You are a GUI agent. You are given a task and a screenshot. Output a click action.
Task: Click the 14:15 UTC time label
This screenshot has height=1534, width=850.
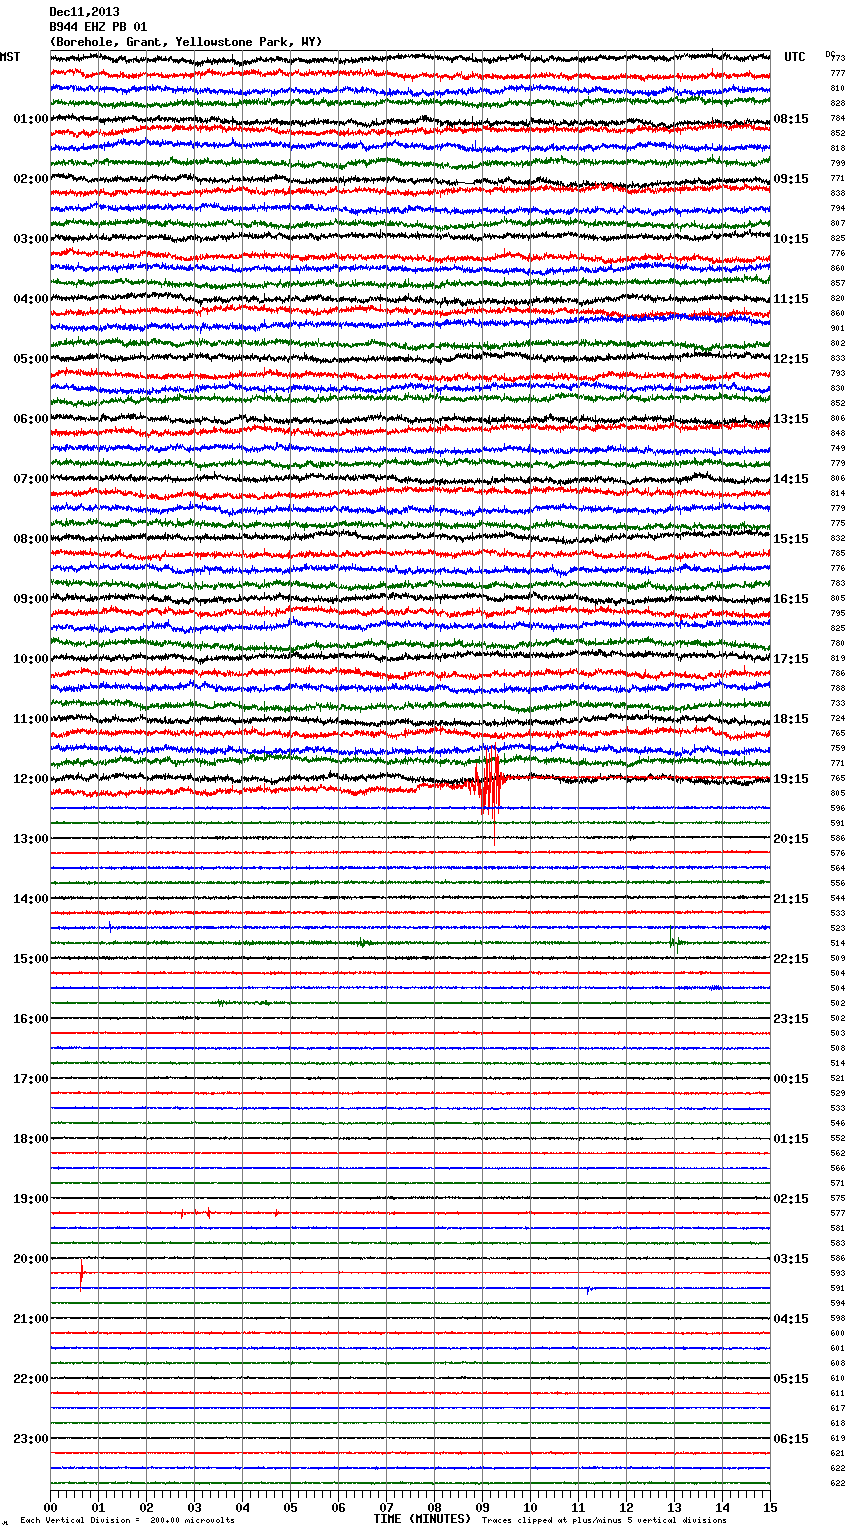(791, 479)
